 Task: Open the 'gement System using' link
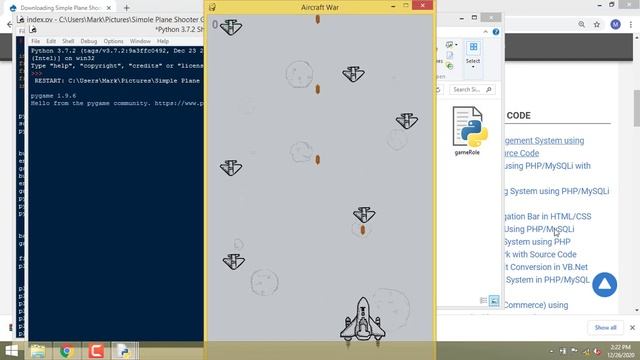[x=544, y=140]
